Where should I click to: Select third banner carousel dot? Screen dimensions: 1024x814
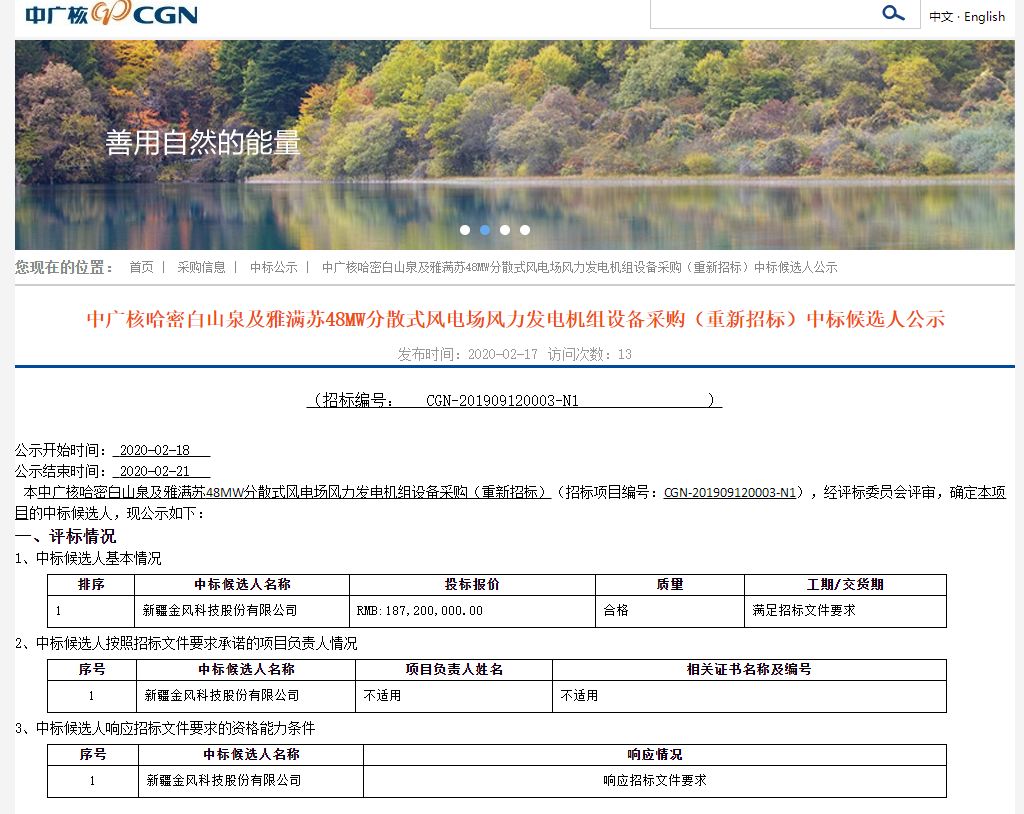click(505, 230)
